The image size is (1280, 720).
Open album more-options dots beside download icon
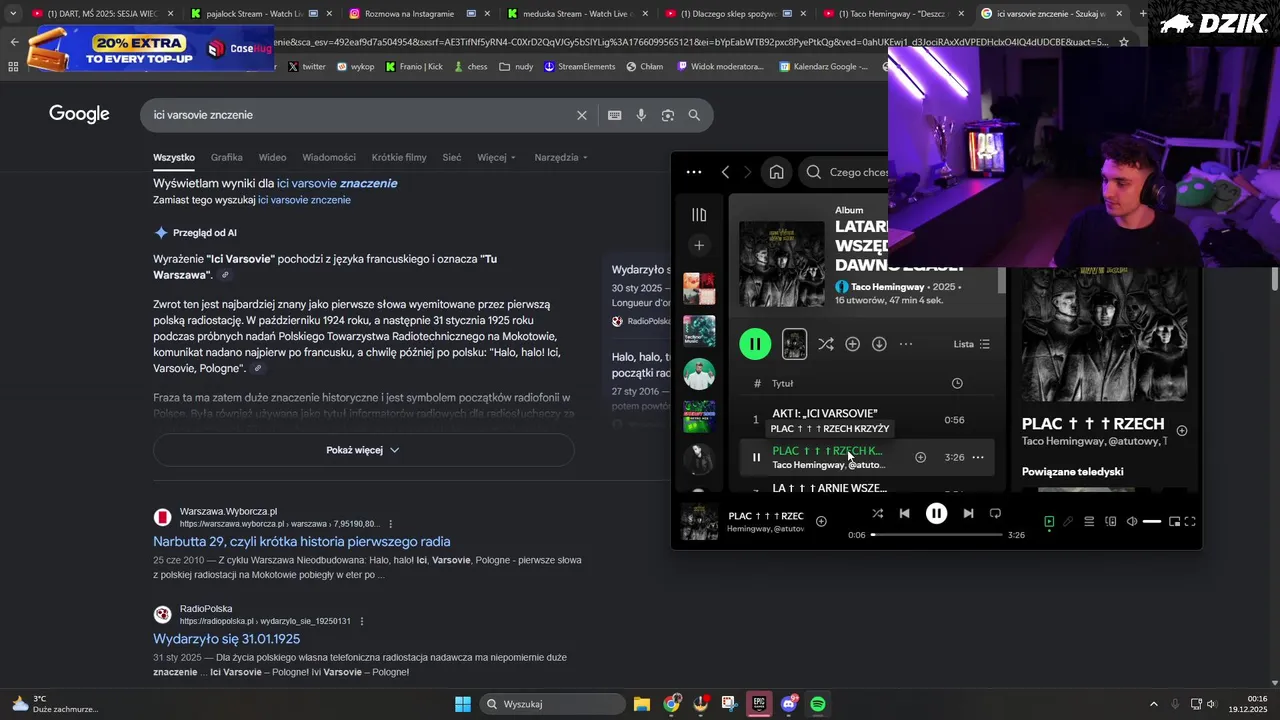906,344
